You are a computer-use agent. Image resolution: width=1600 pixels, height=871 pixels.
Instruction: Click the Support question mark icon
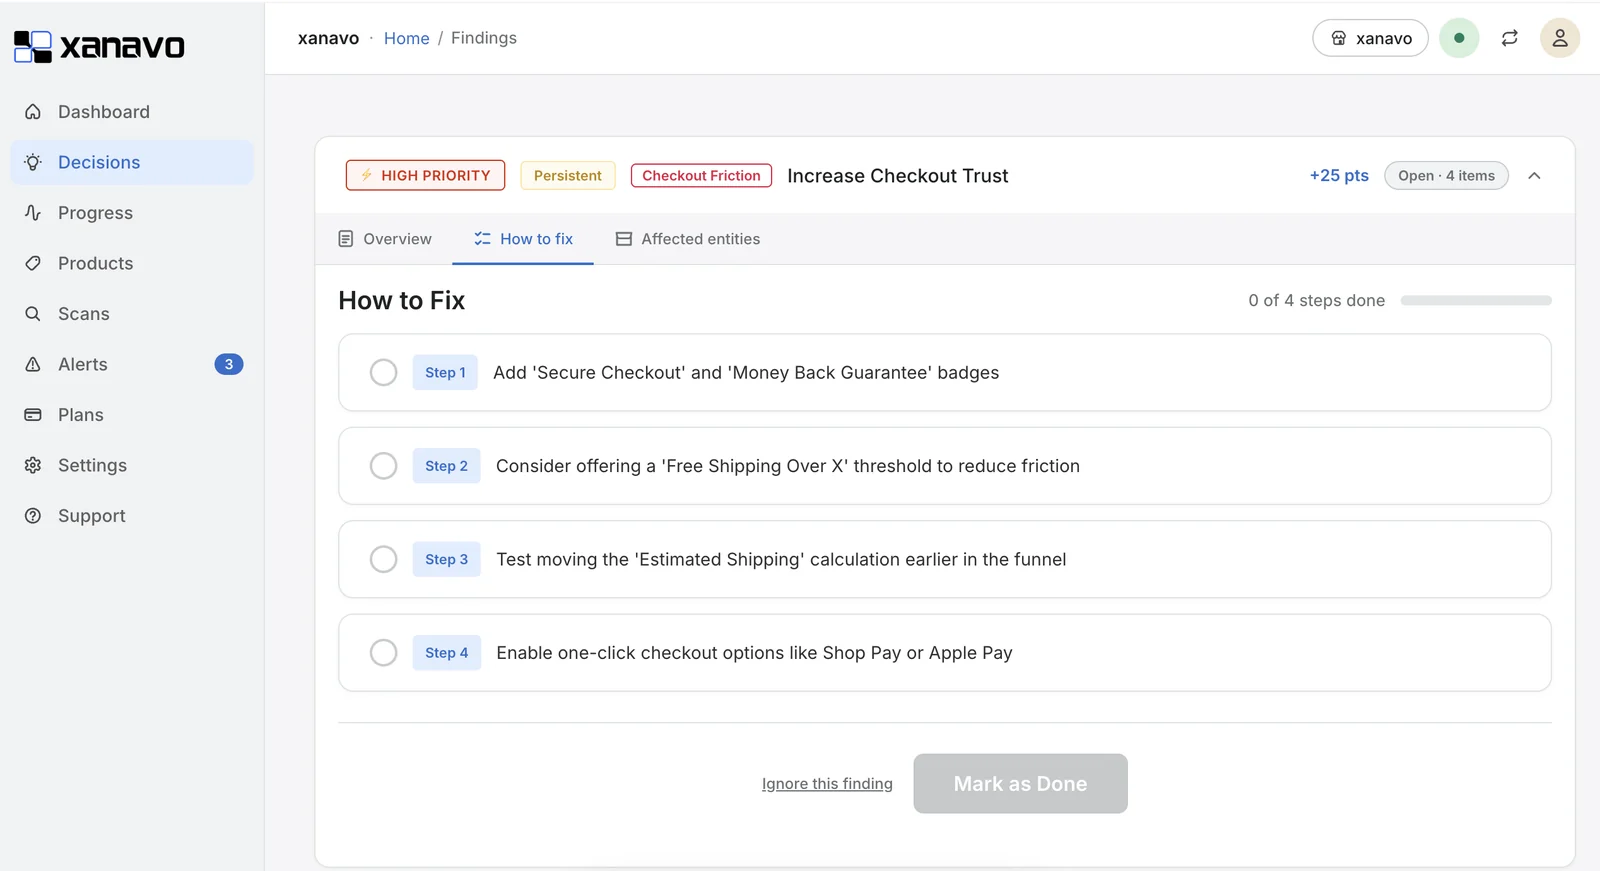tap(33, 516)
